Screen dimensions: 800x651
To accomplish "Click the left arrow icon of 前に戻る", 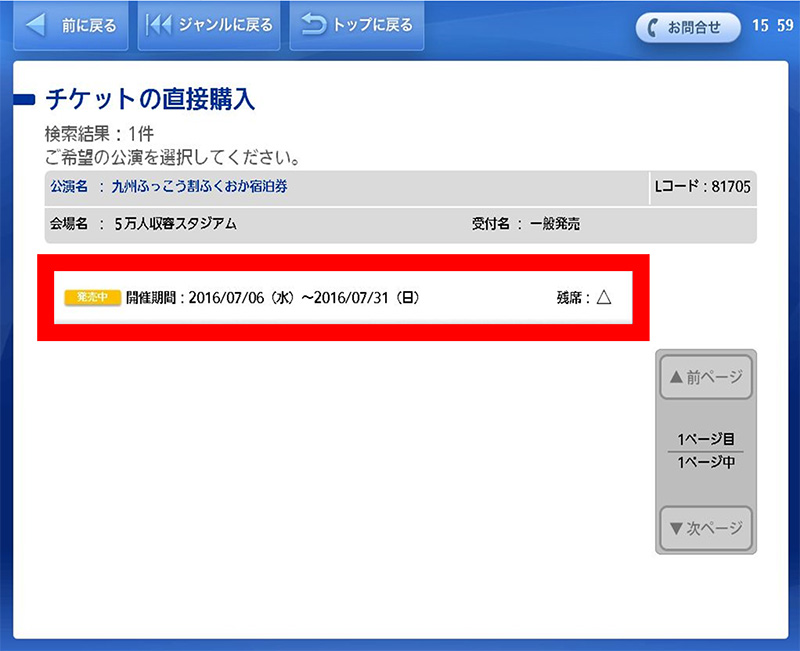I will [x=36, y=24].
